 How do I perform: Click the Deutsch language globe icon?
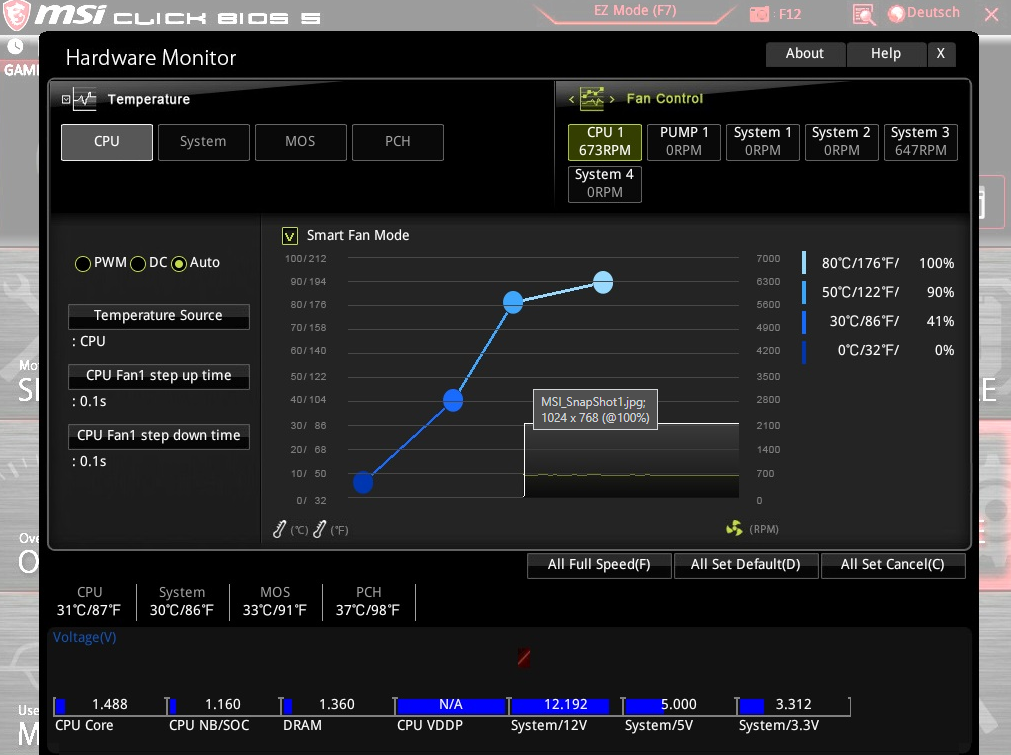point(896,14)
